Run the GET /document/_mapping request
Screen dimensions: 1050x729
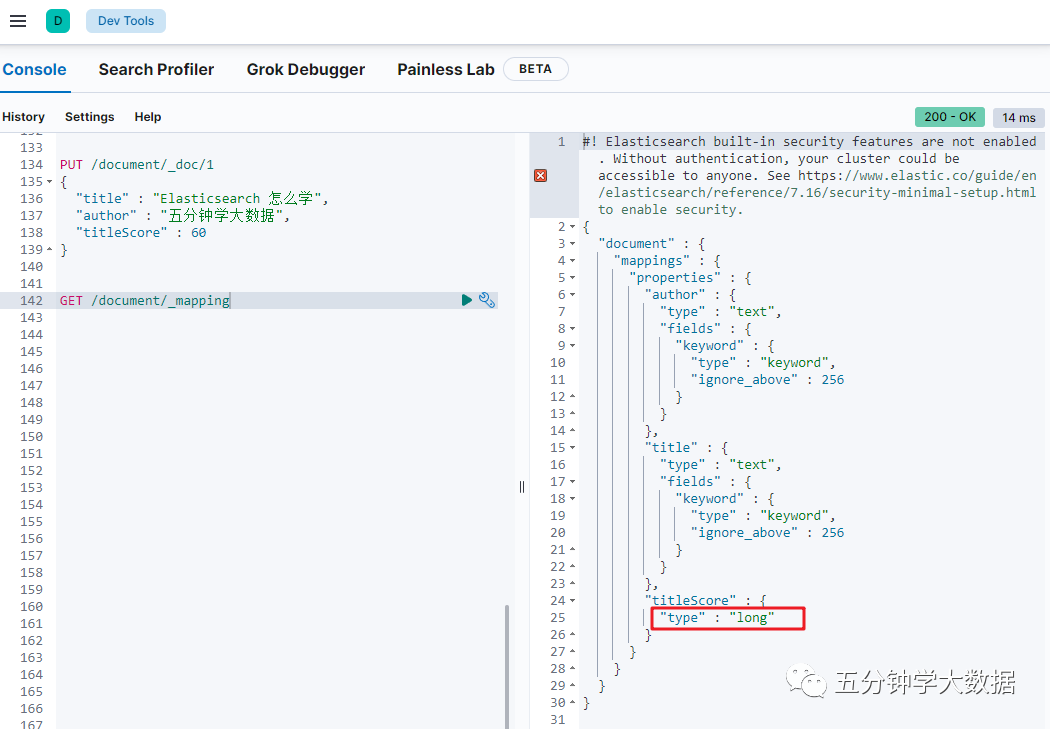coord(467,300)
